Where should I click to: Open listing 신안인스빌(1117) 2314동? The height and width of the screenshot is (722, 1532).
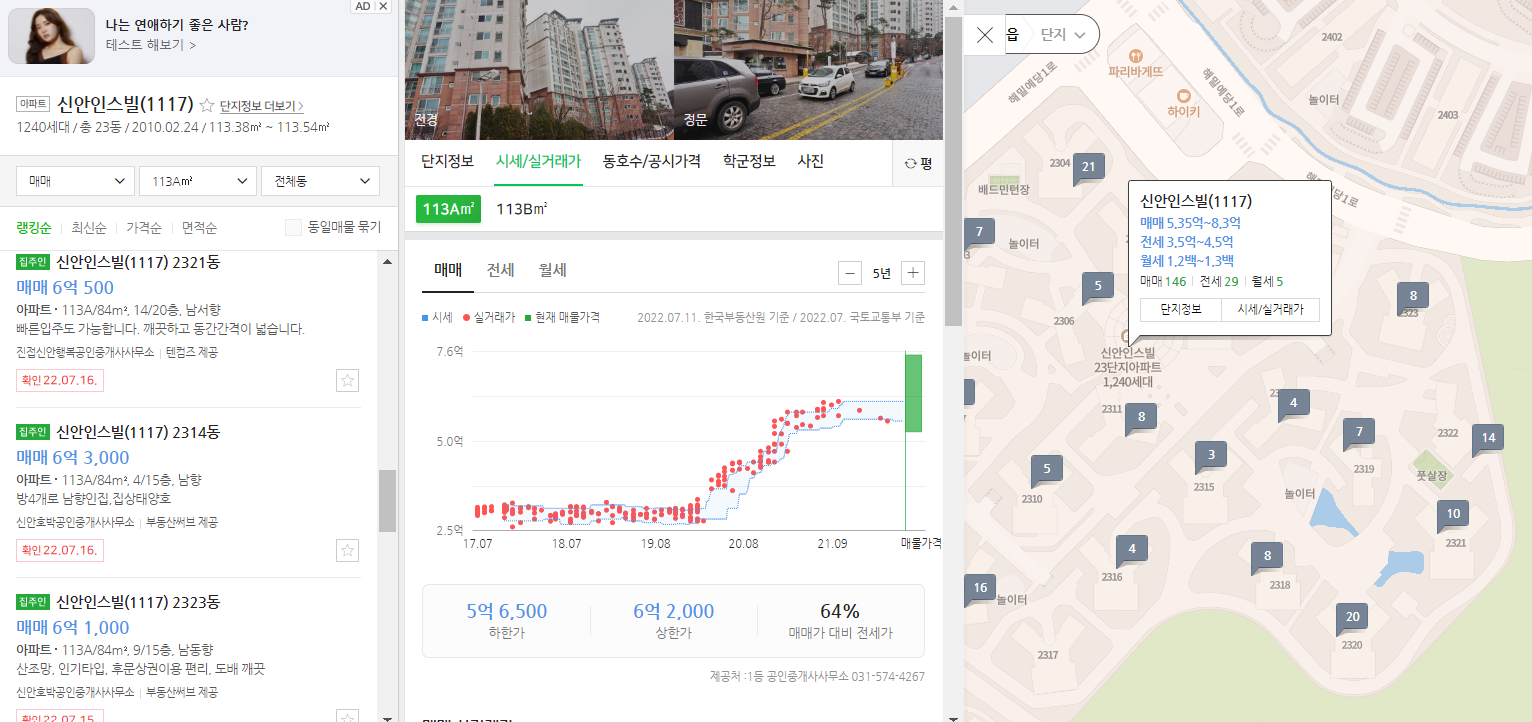pos(138,432)
